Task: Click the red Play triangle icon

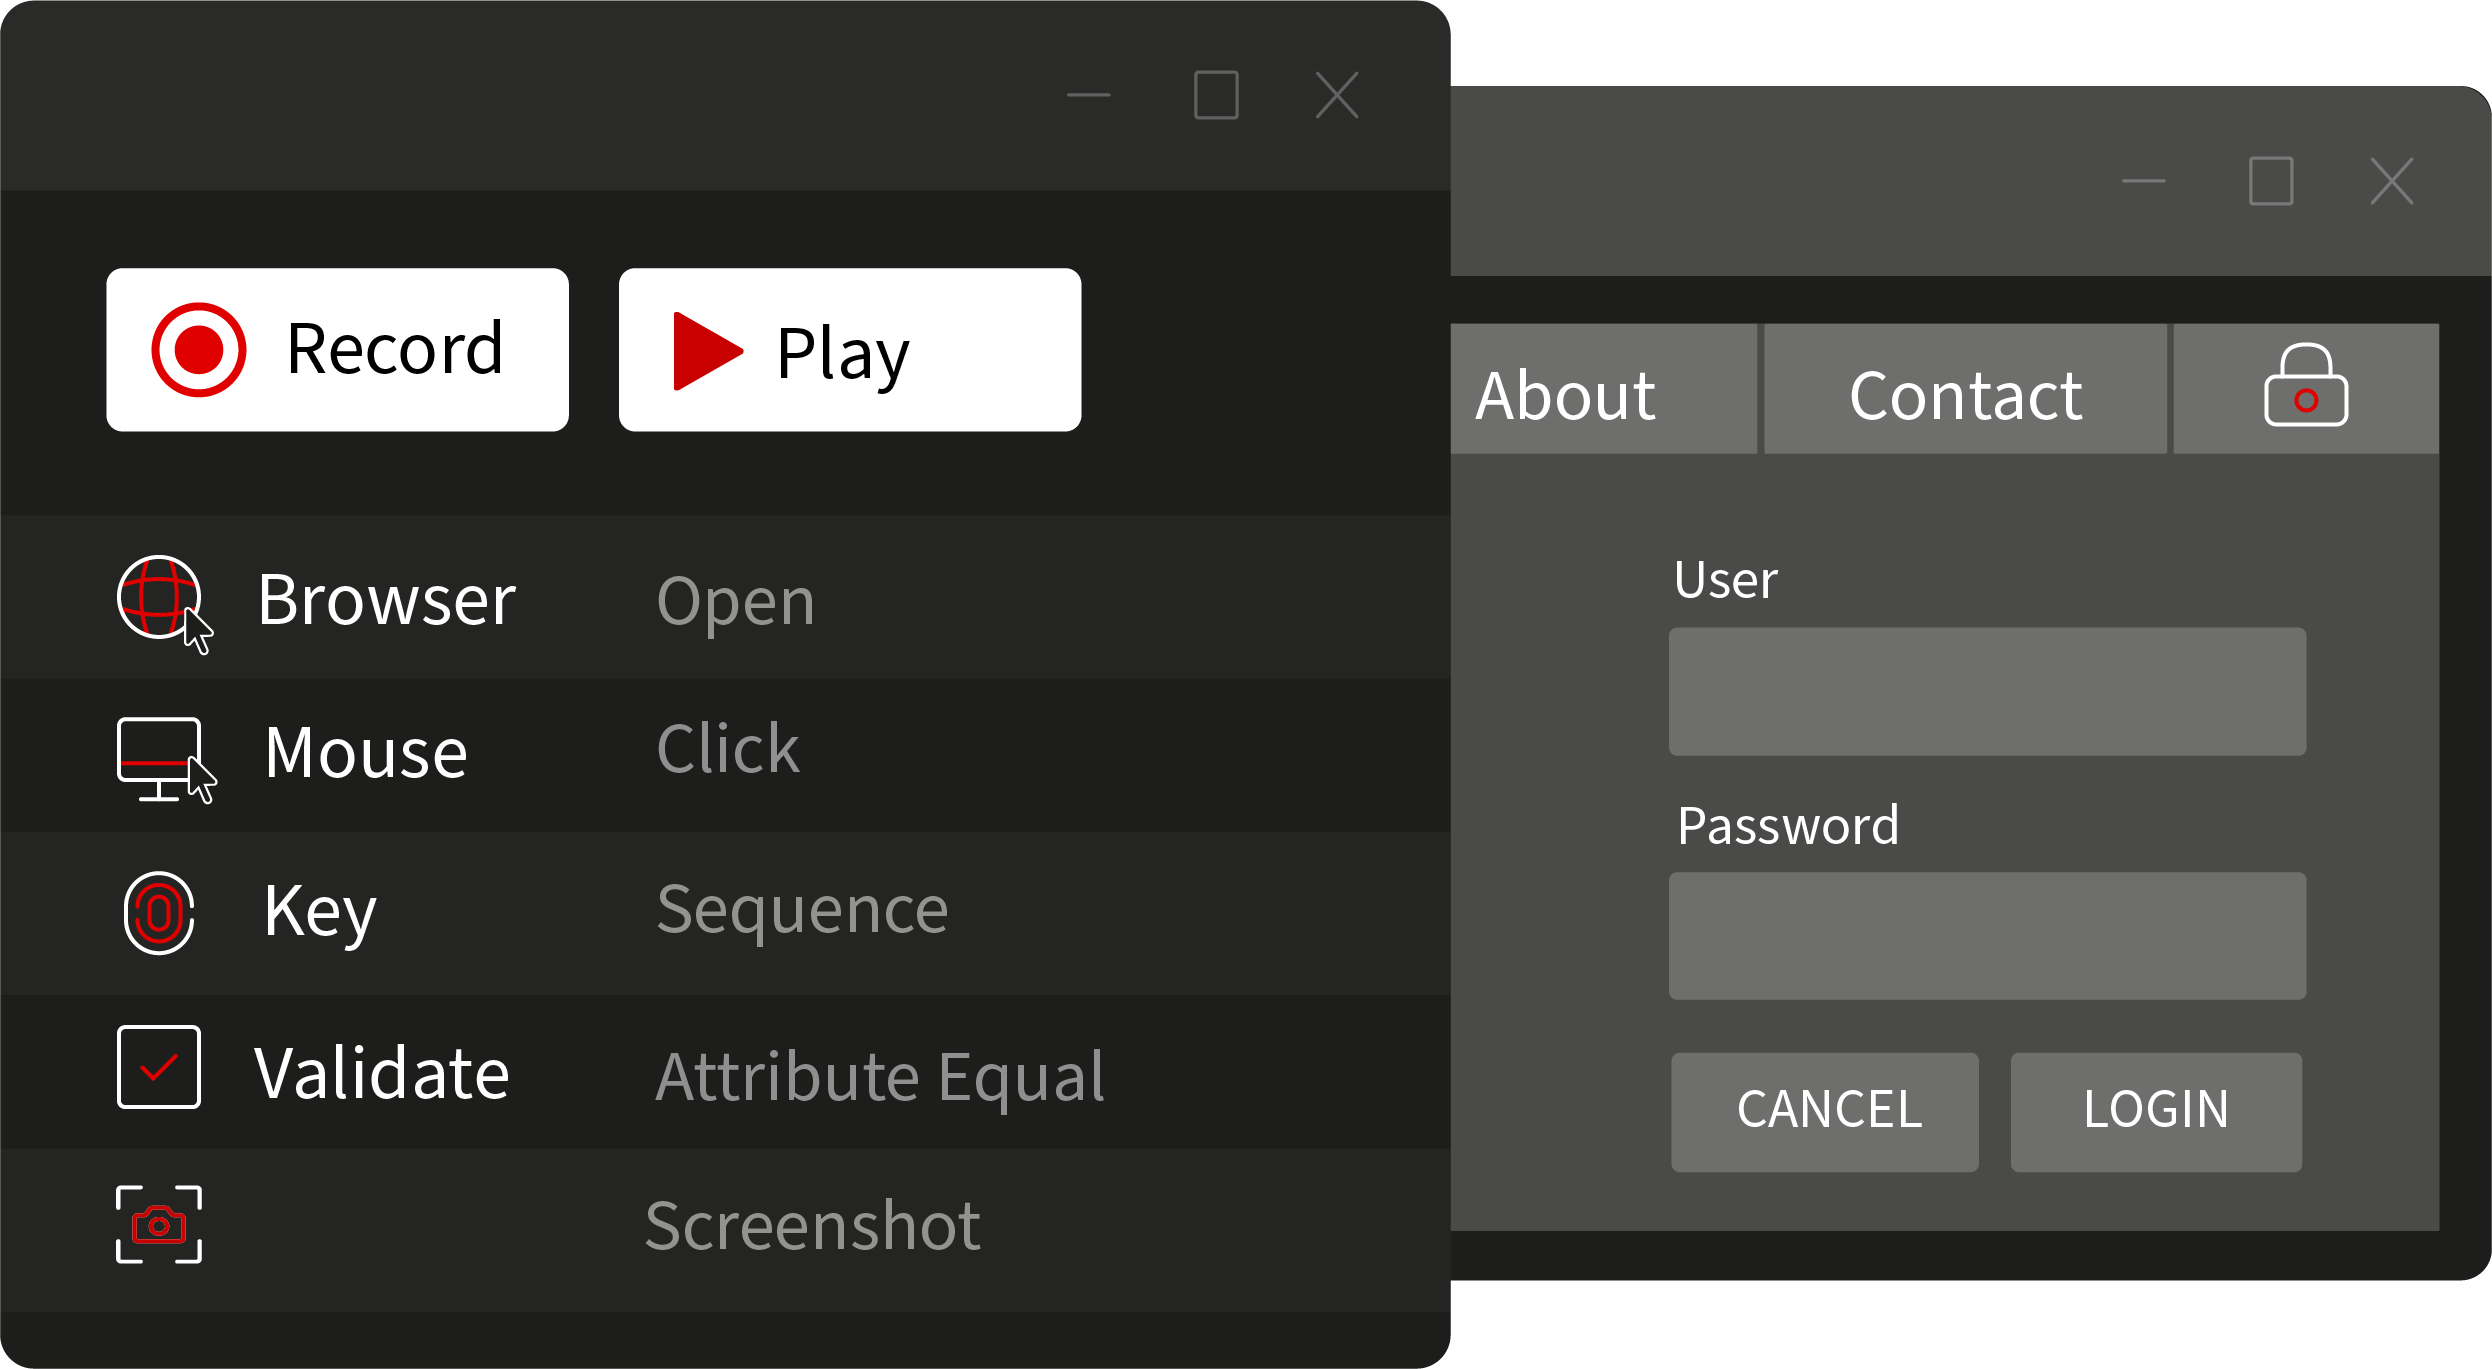Action: (708, 351)
